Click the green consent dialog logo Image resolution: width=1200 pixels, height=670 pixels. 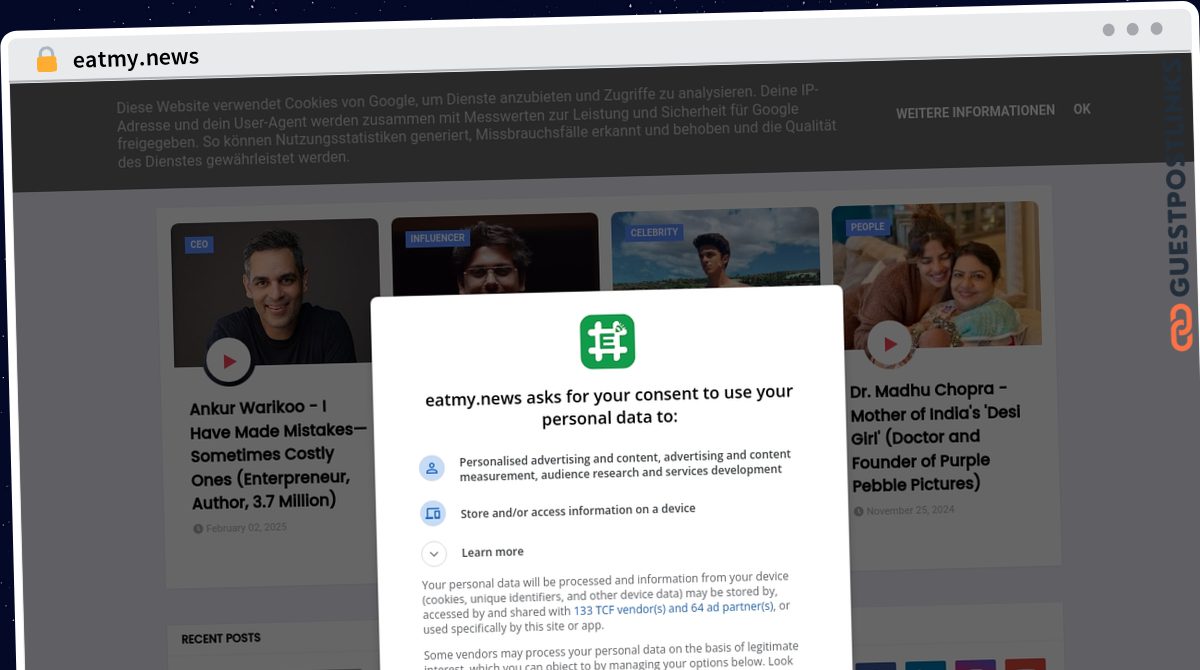607,341
